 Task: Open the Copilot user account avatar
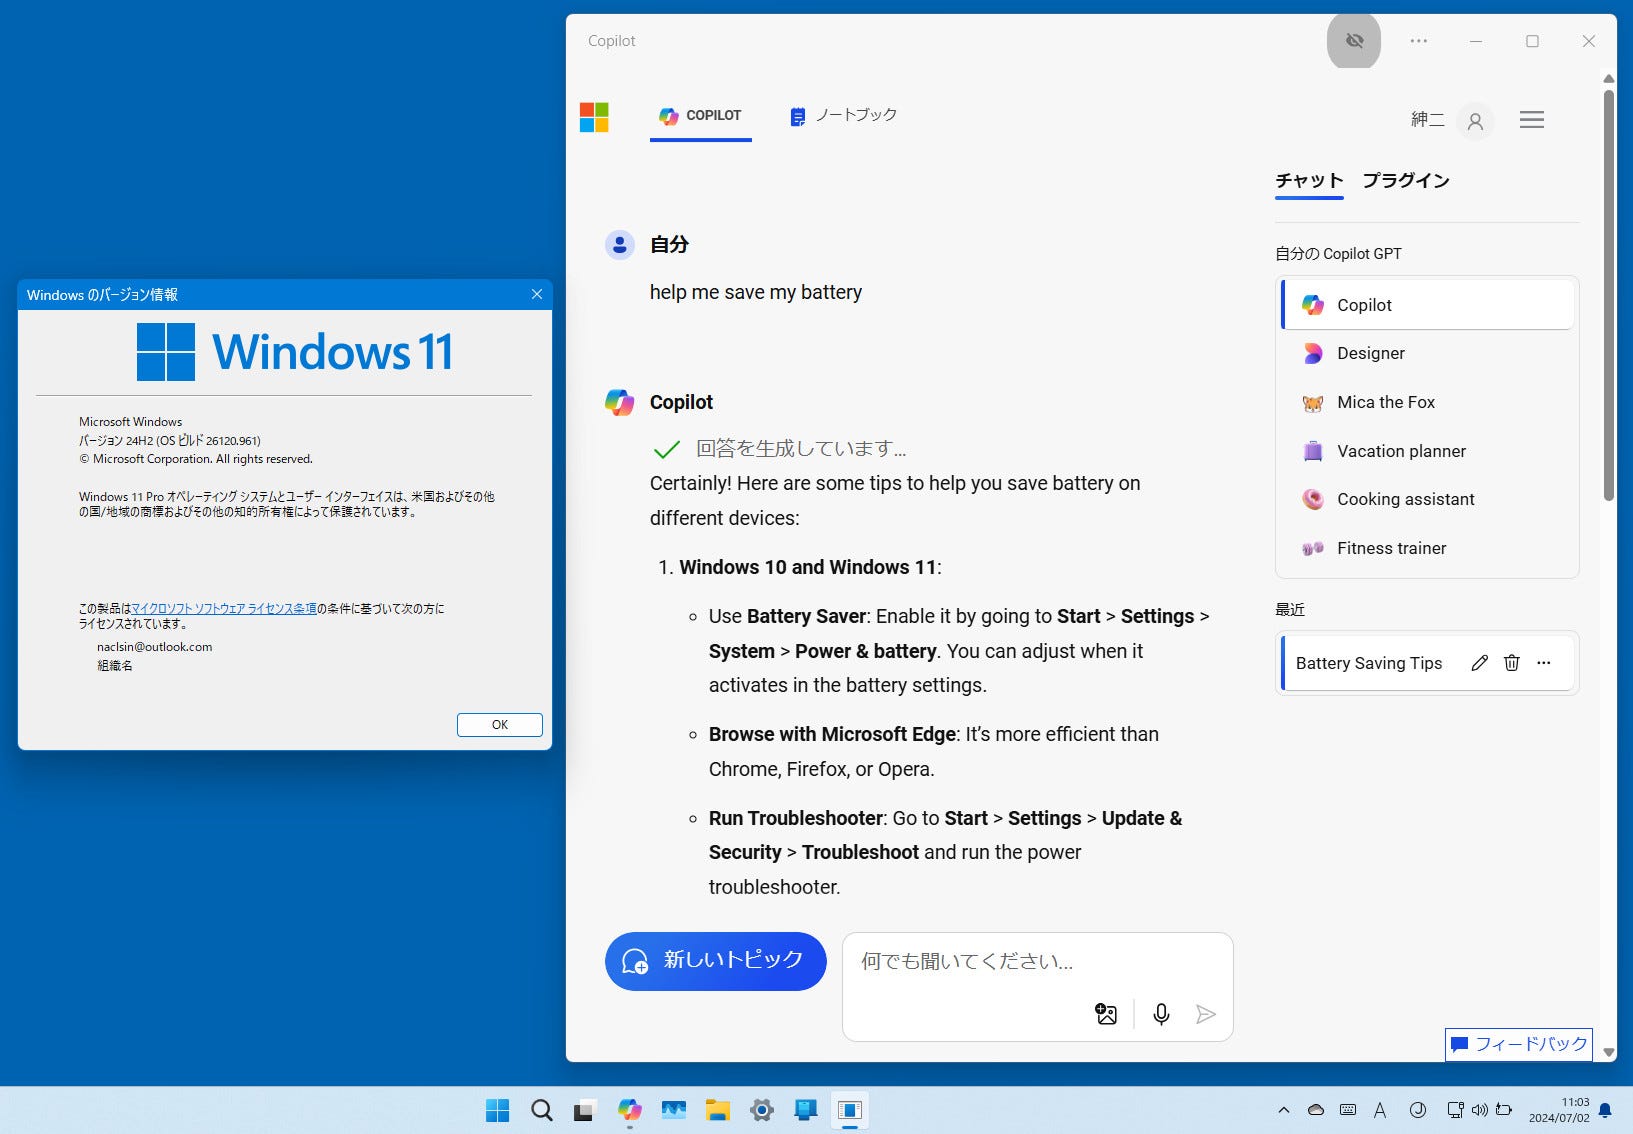tap(1475, 121)
